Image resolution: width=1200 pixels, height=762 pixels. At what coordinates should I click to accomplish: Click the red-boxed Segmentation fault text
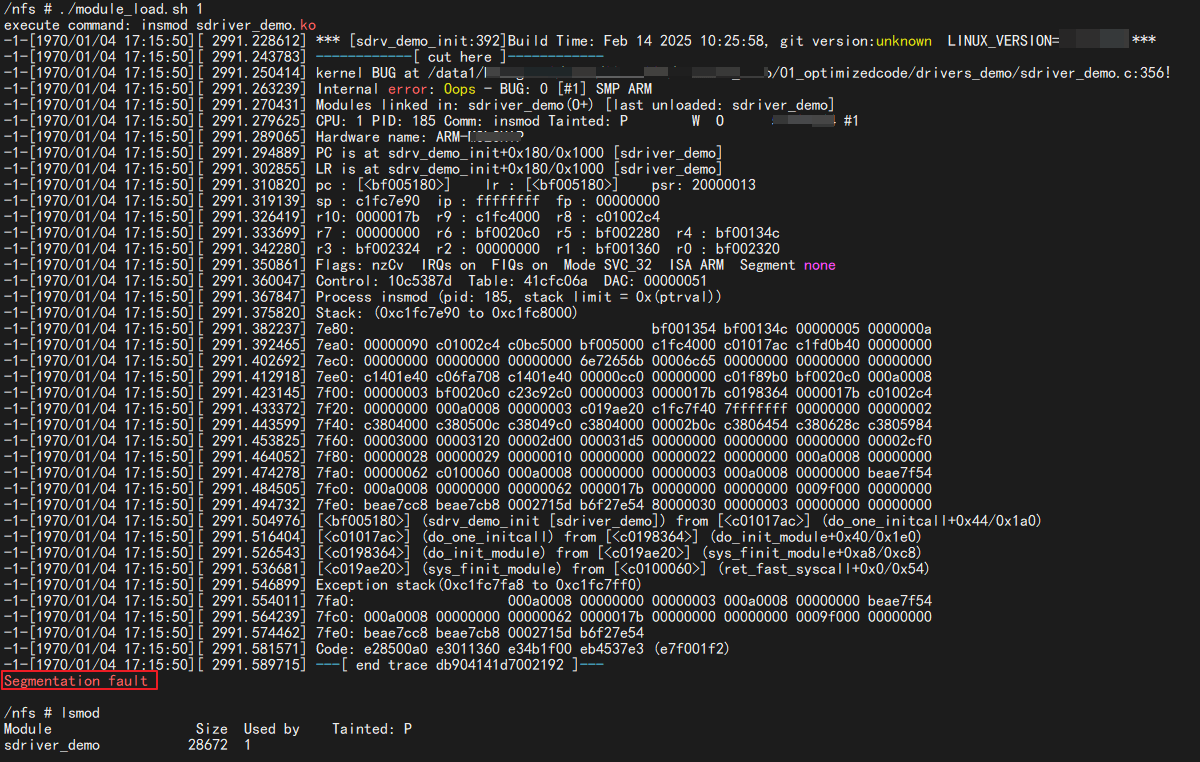point(76,681)
